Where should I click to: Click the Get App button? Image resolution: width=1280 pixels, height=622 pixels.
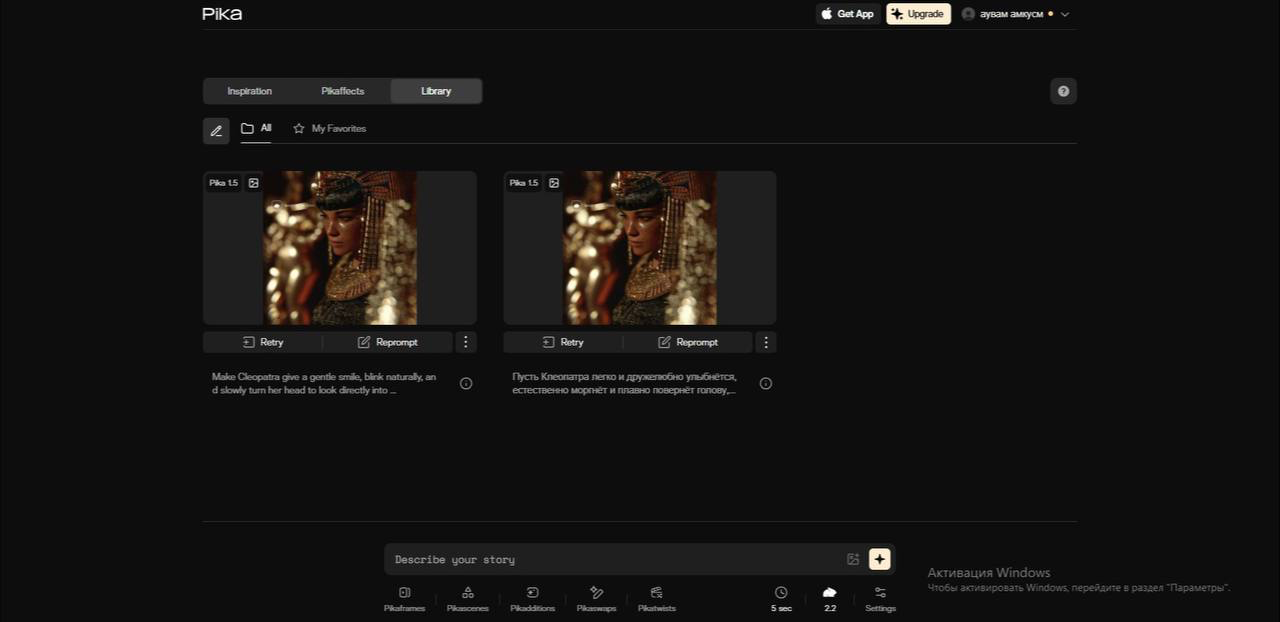[848, 14]
